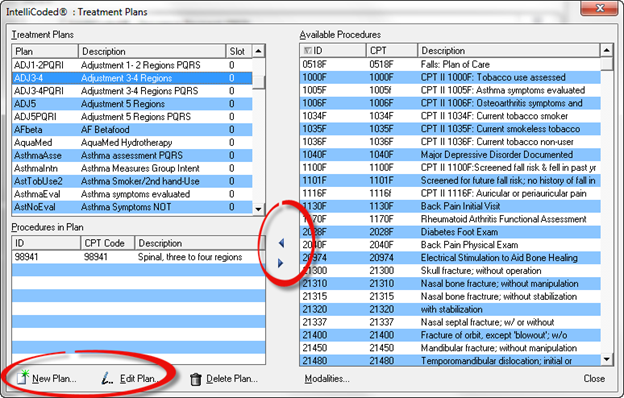The image size is (624, 398).
Task: Select the ADJ5 Adjustment 5 Regions plan
Action: click(x=132, y=104)
